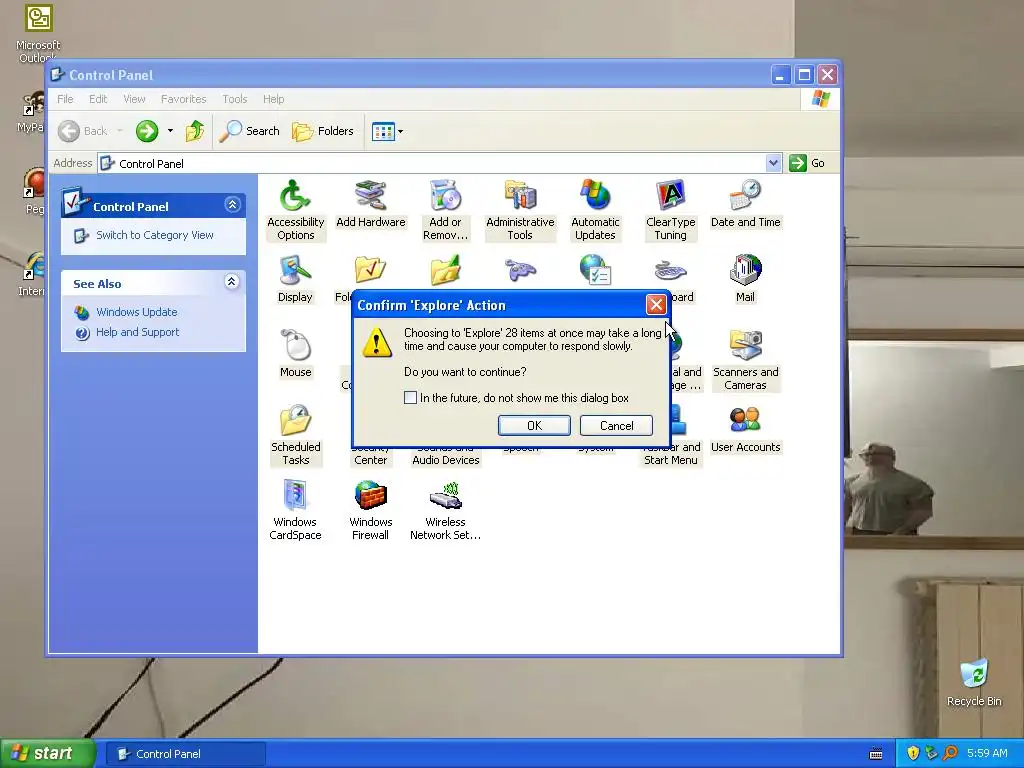Open the Add Hardware icon
The width and height of the screenshot is (1024, 768).
pyautogui.click(x=370, y=204)
